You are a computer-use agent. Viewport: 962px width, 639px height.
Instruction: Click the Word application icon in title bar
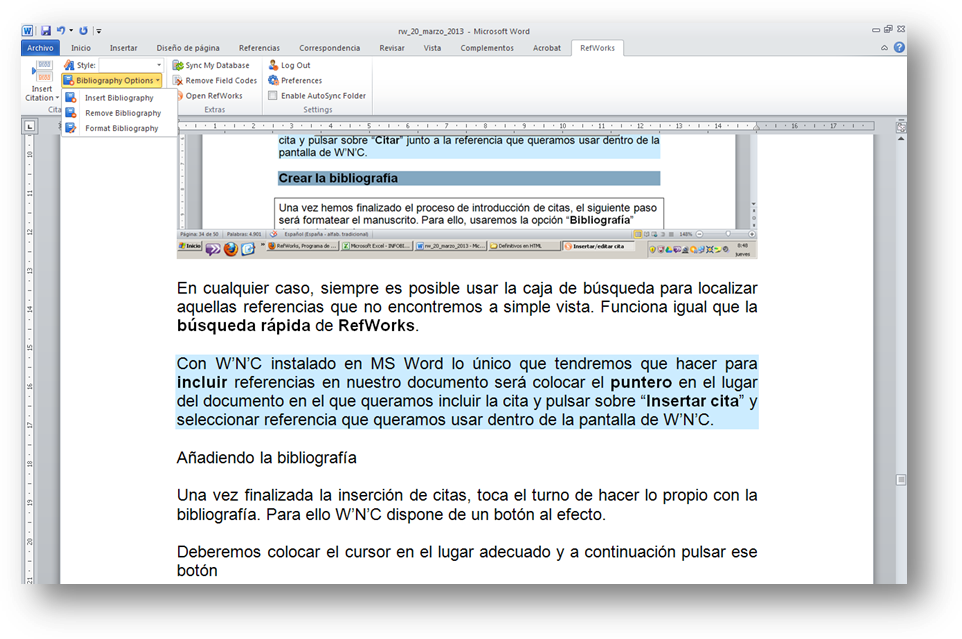pos(28,31)
